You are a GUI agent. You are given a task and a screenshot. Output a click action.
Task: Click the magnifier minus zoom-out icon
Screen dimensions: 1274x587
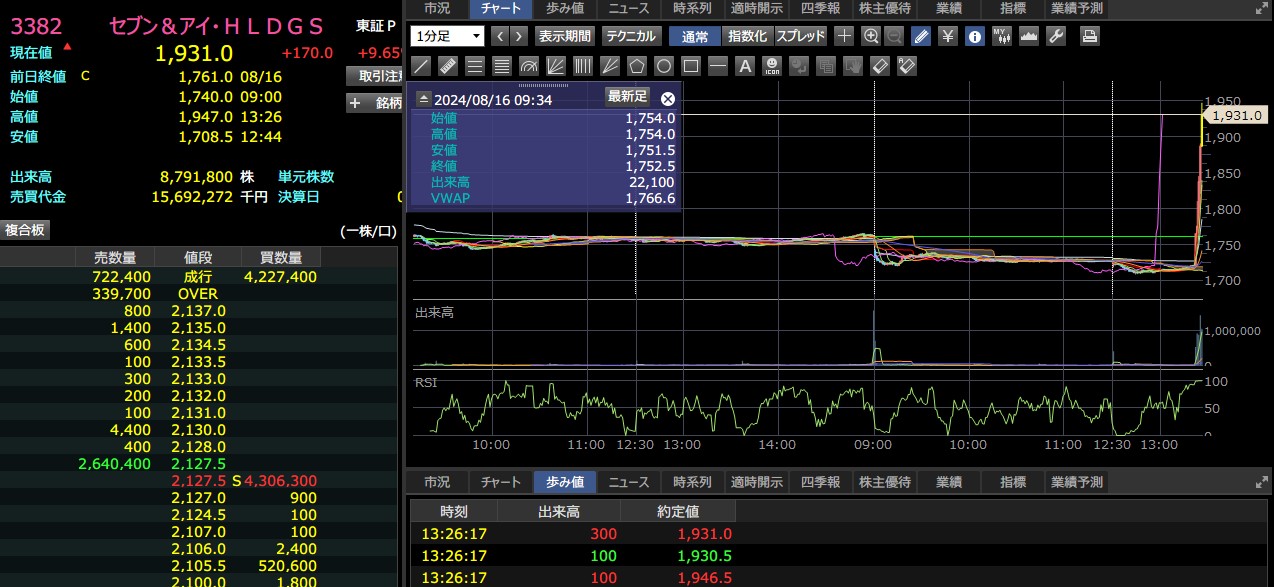(893, 36)
